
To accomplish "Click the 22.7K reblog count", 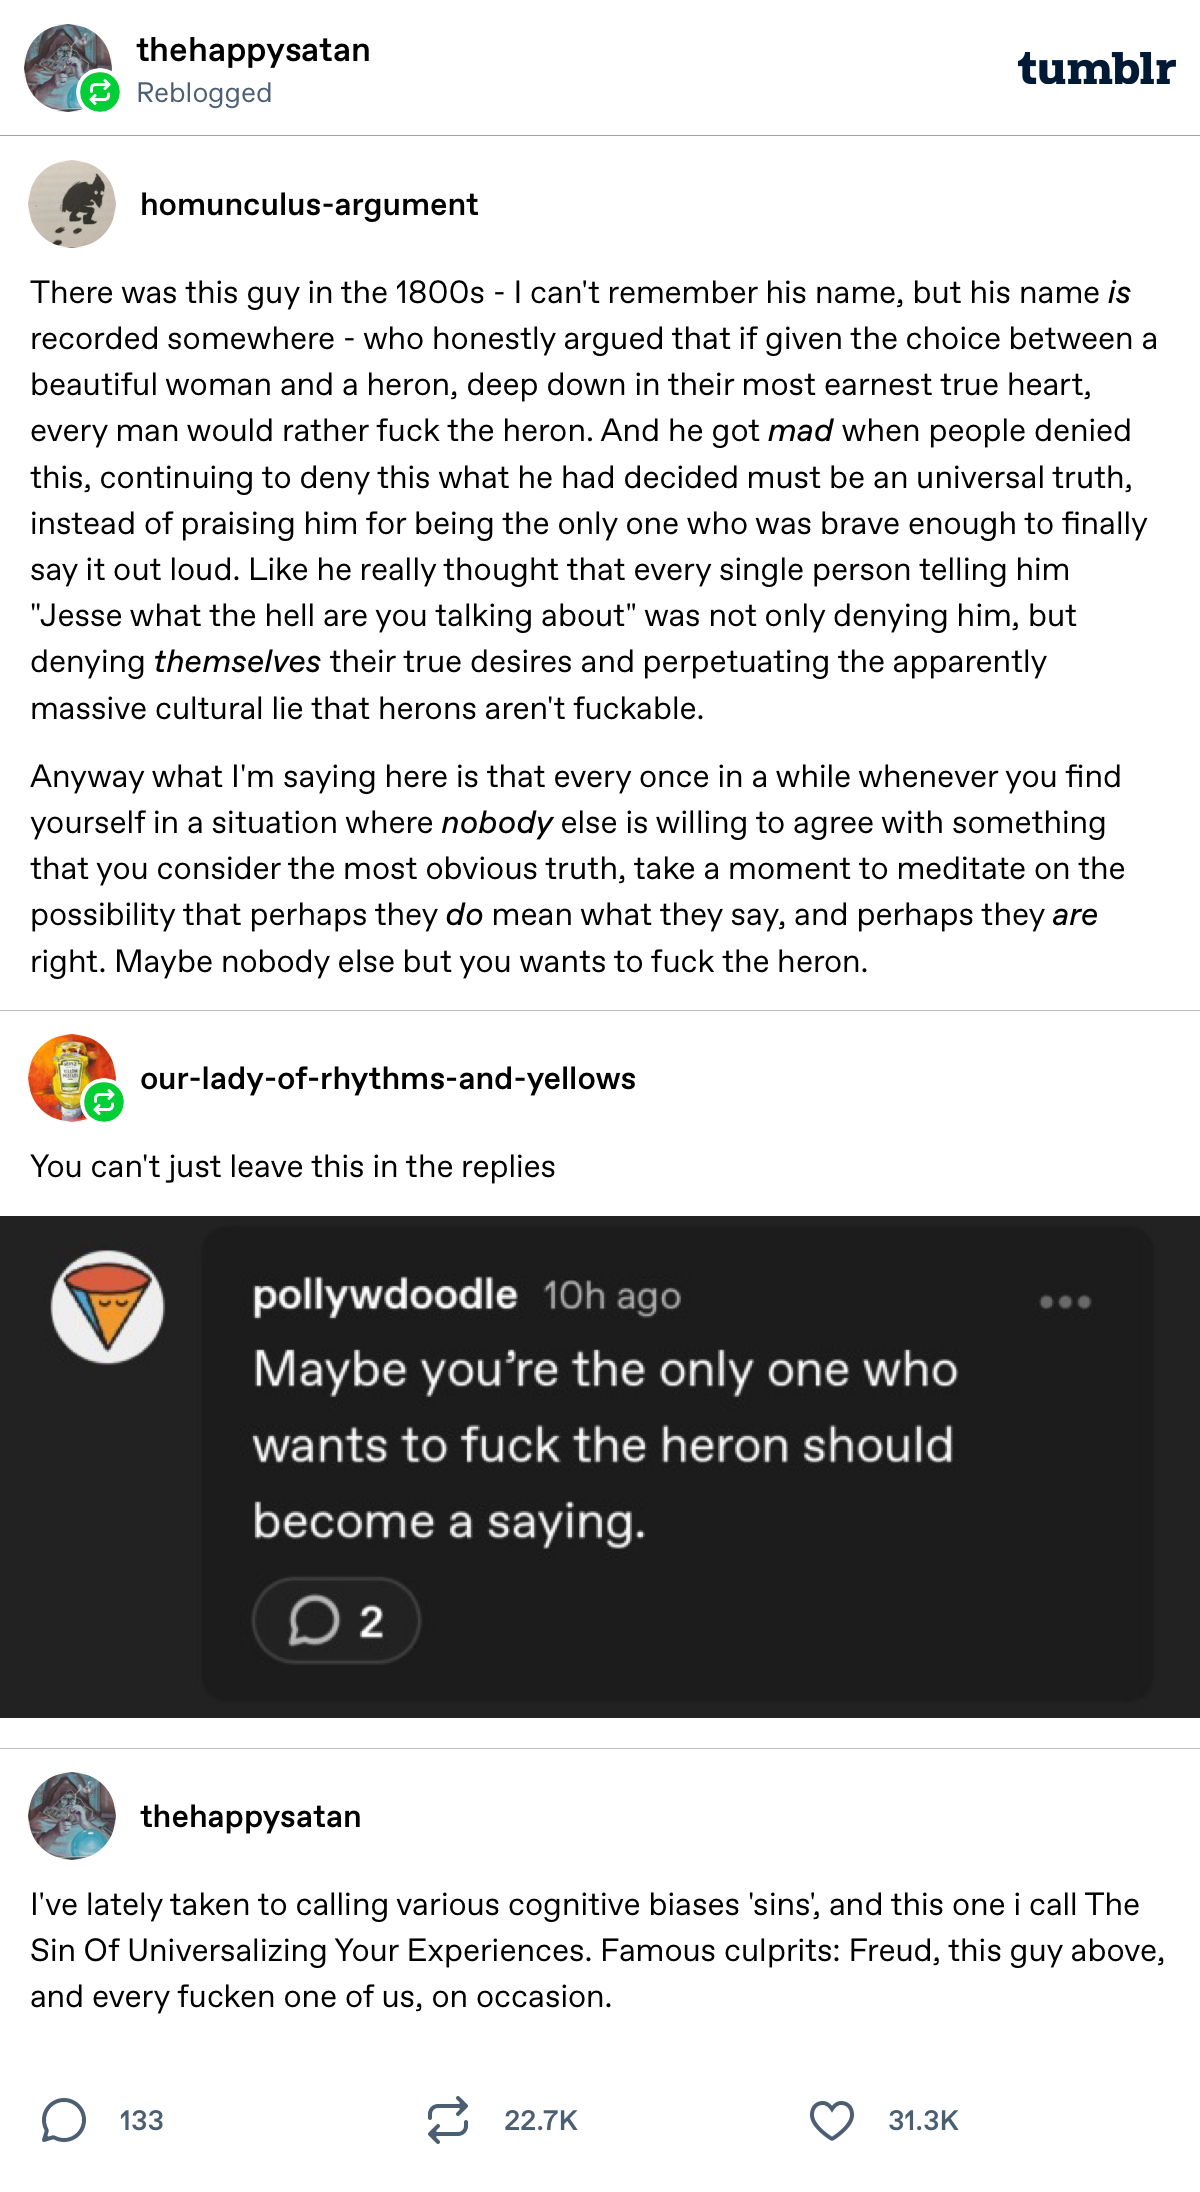I will pos(541,2120).
